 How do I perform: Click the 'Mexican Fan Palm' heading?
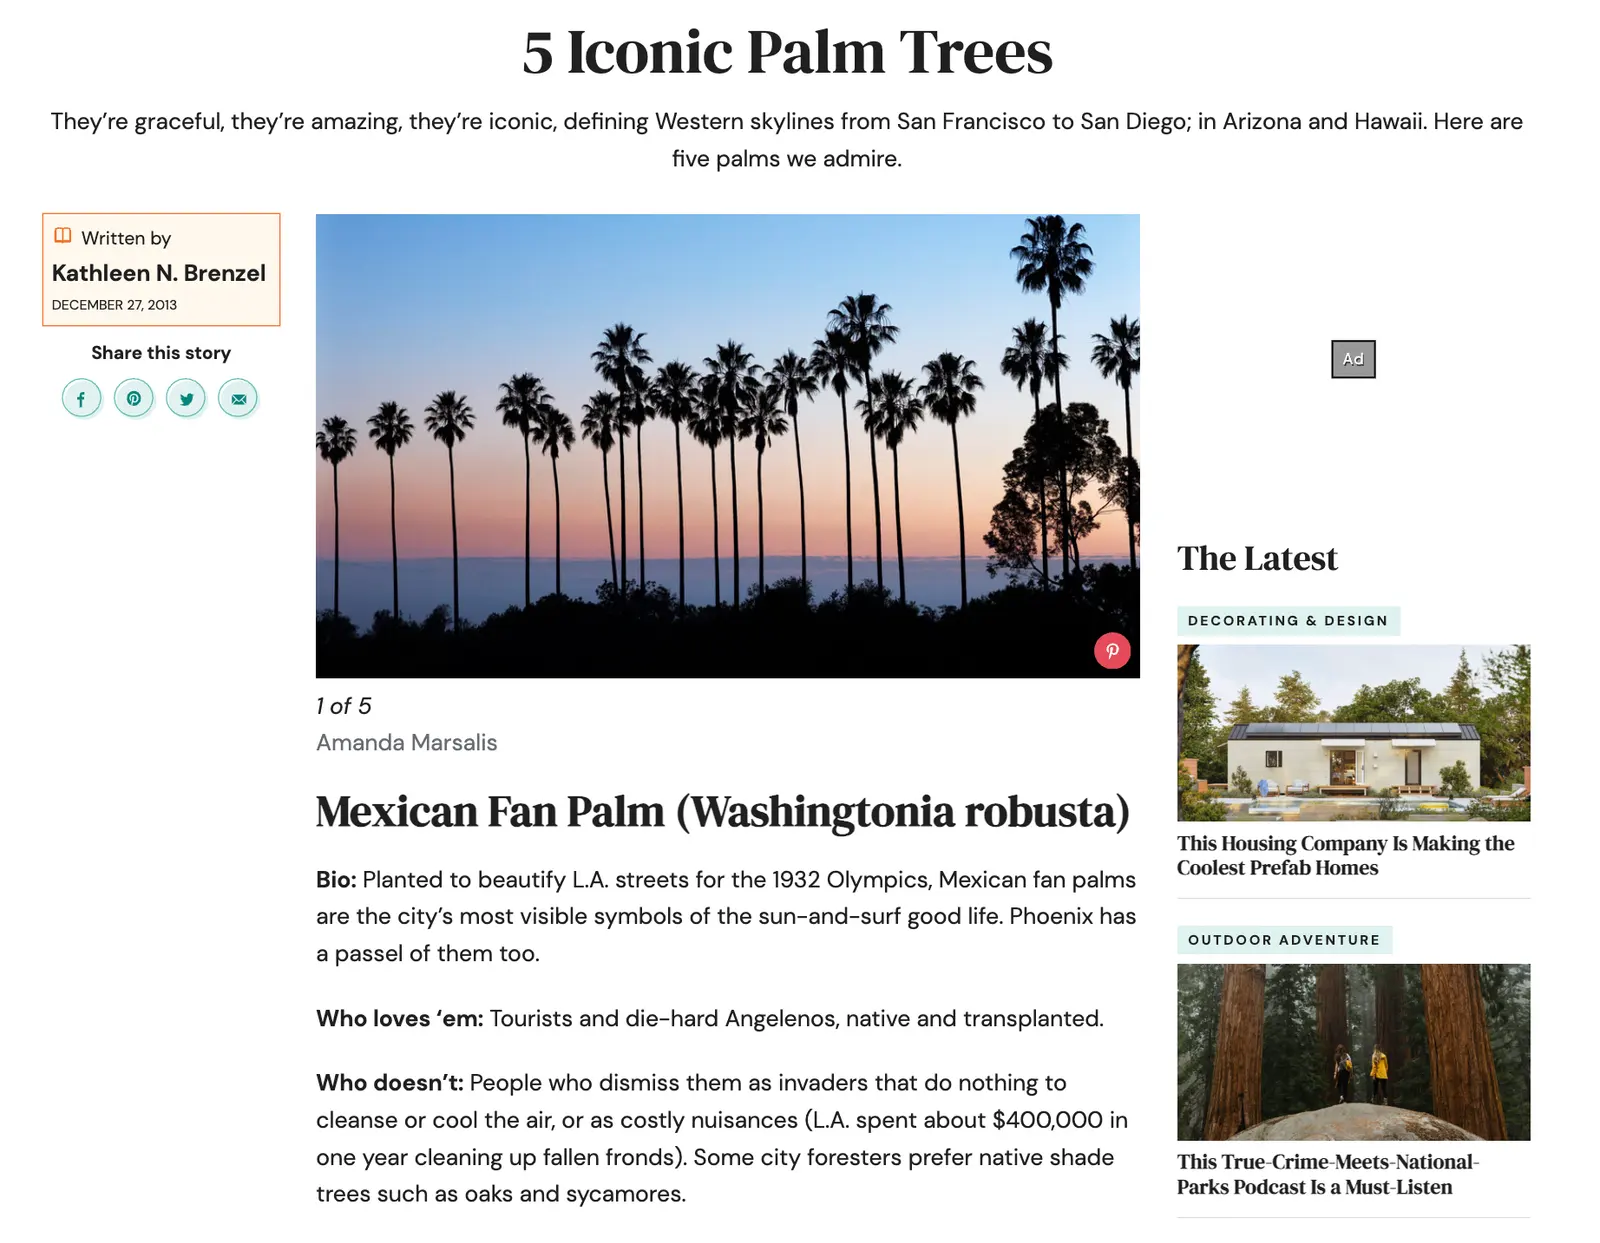coord(723,812)
